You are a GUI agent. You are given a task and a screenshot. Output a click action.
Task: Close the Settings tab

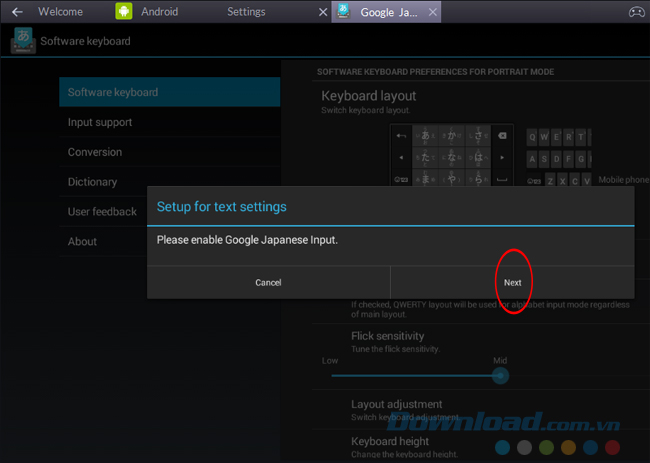(323, 12)
